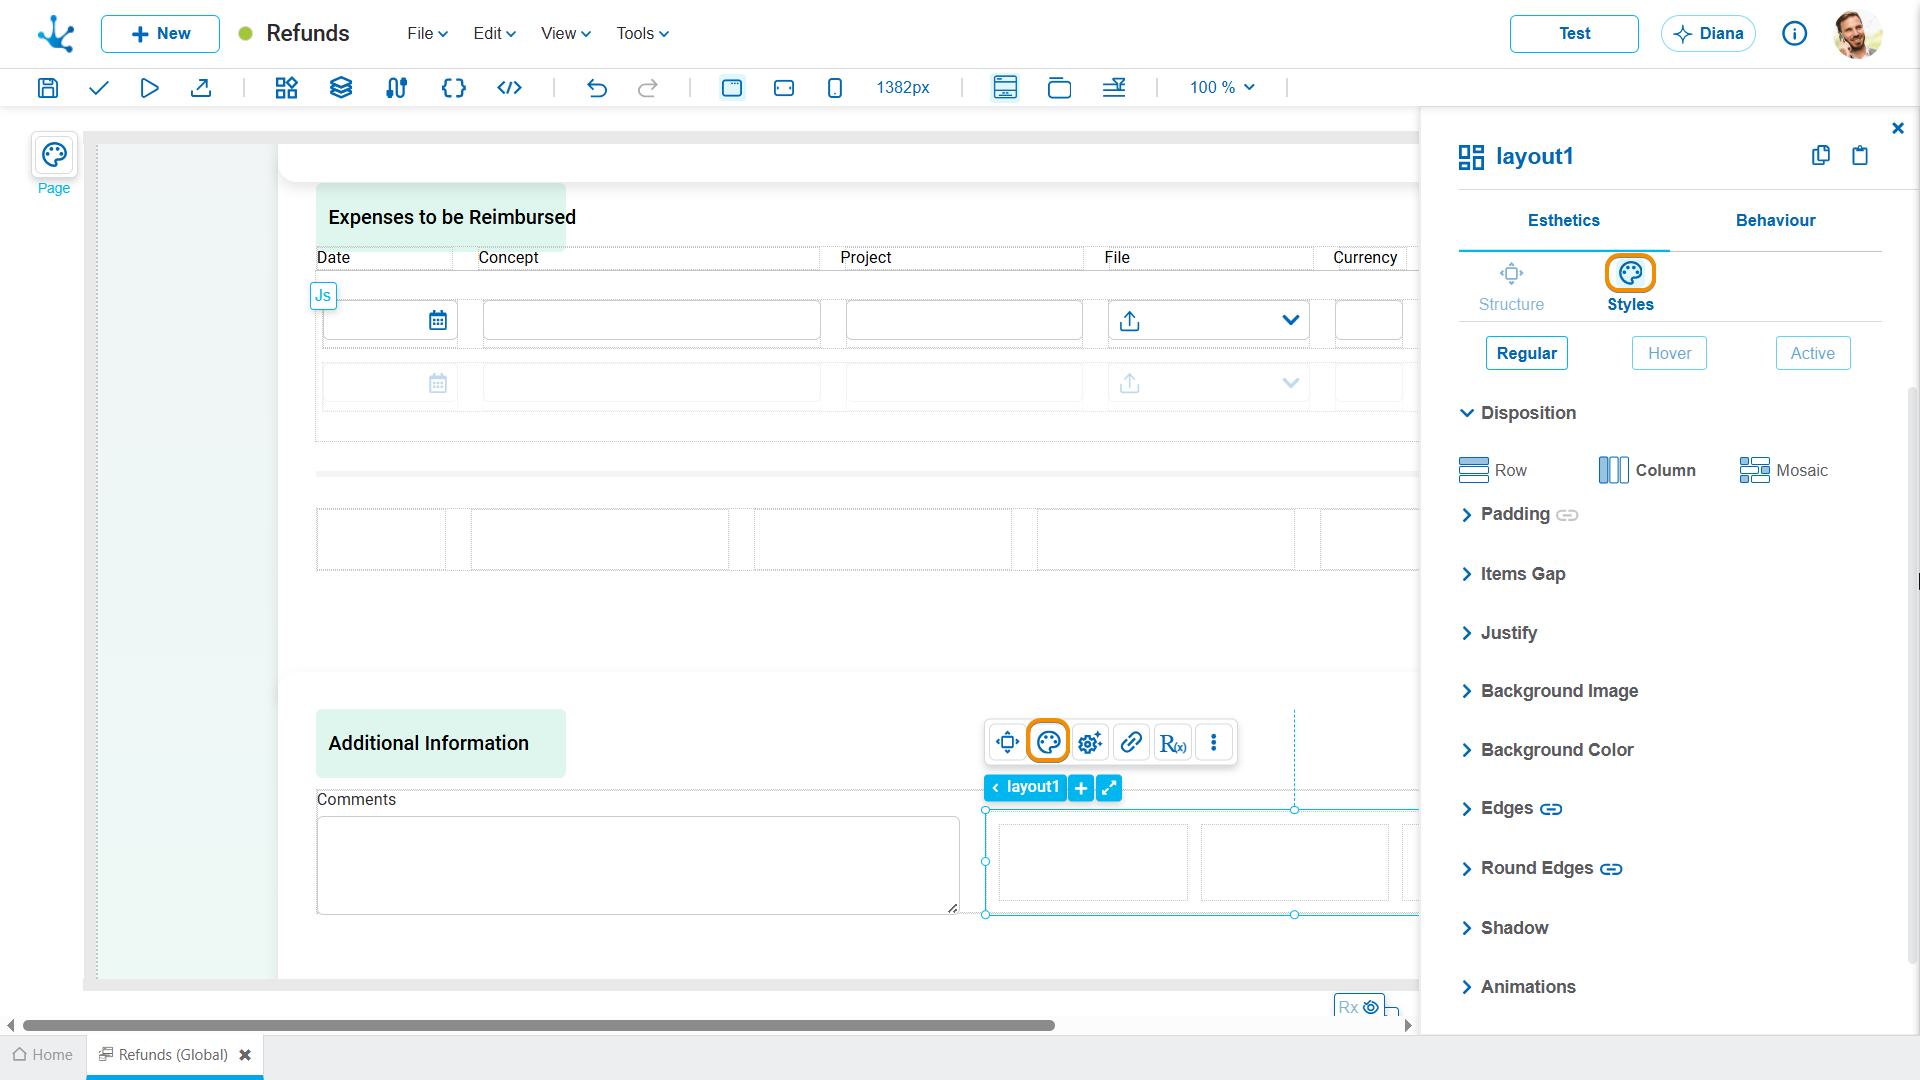The image size is (1920, 1080).
Task: Open the HTML tag code icon
Action: pos(510,88)
